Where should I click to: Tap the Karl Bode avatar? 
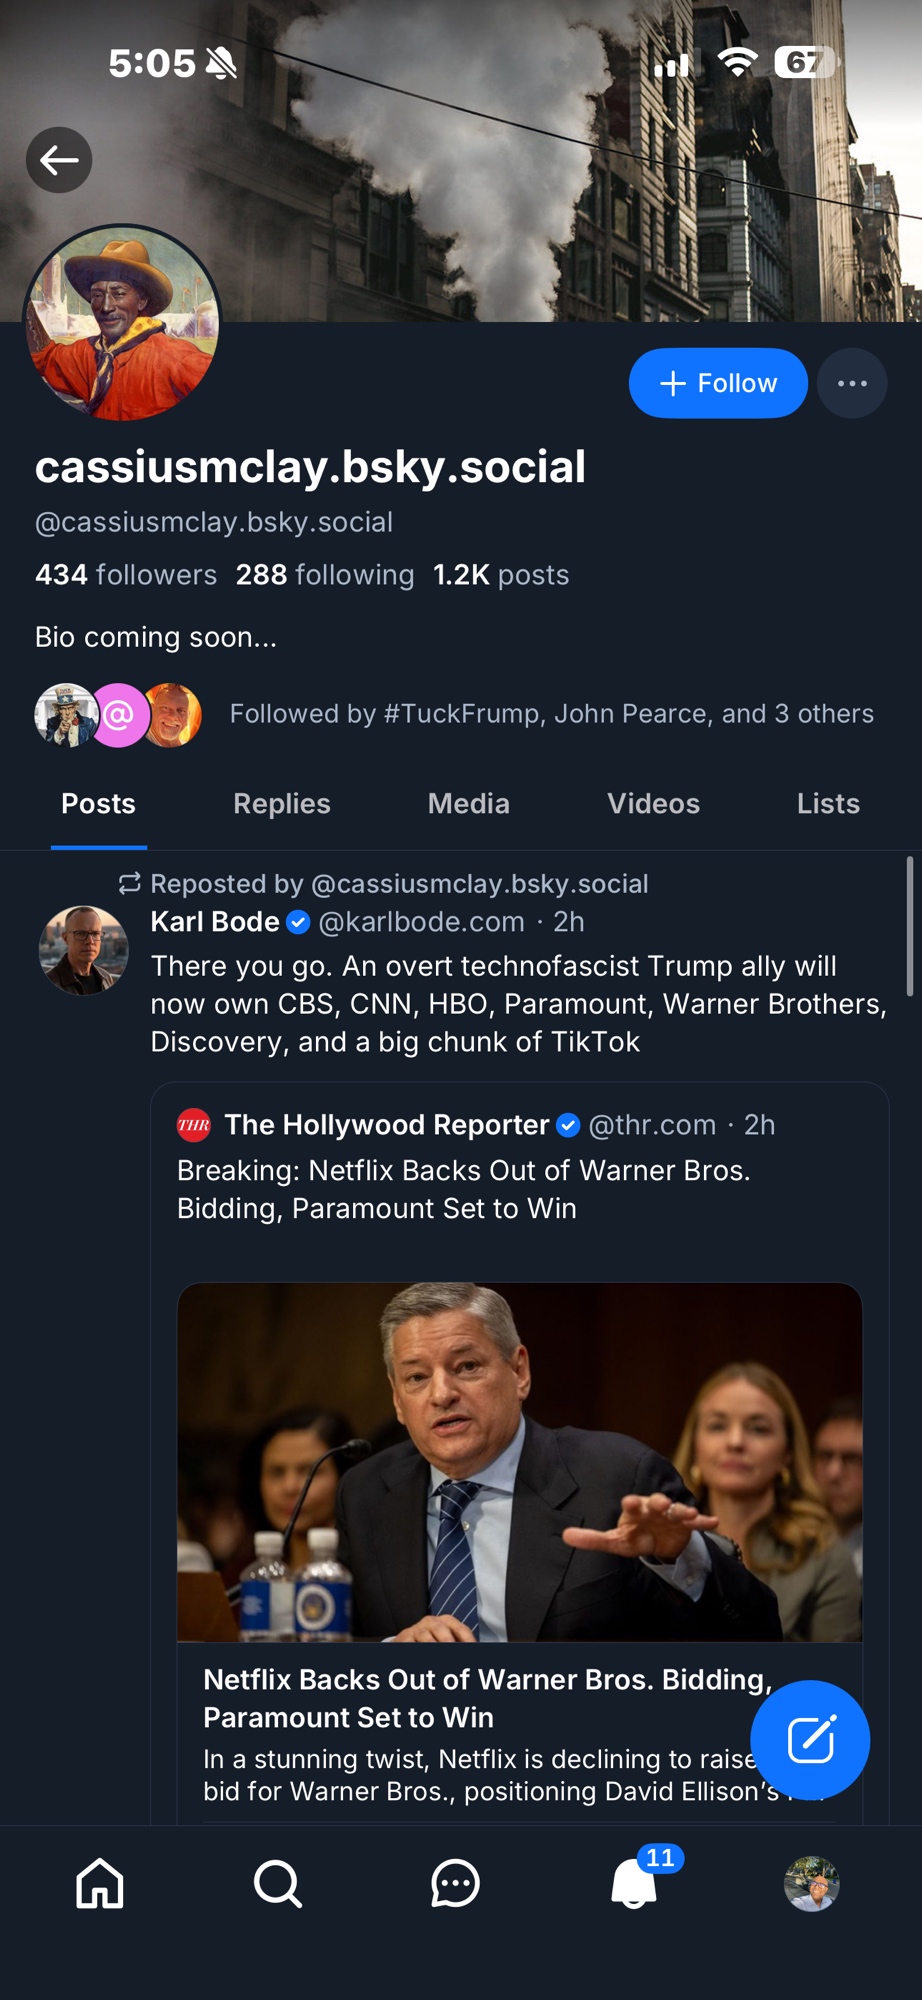(83, 950)
